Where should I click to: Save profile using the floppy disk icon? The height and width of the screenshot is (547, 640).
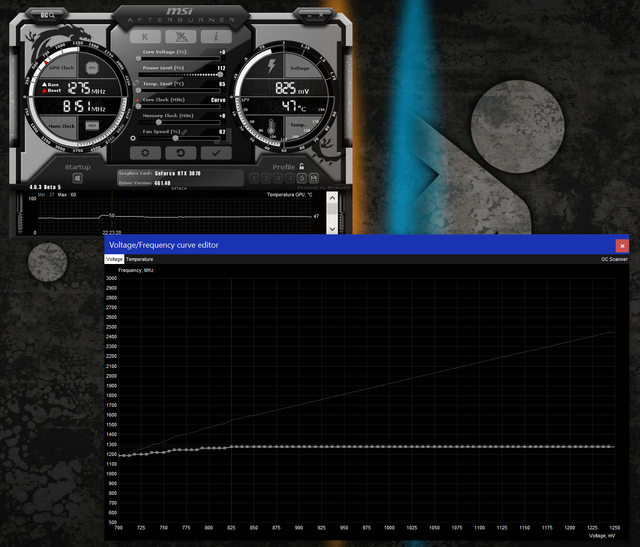[x=313, y=178]
